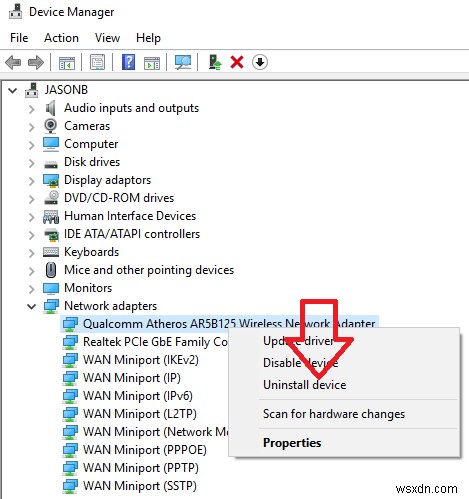Click the disc drive icon for DVD/CD-ROM
Viewport: 469px width, 499px height.
51,198
